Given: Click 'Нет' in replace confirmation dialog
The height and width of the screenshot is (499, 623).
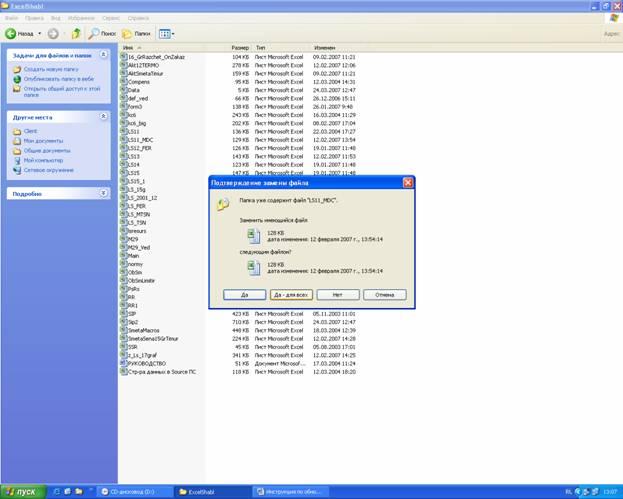Looking at the screenshot, I should point(338,295).
